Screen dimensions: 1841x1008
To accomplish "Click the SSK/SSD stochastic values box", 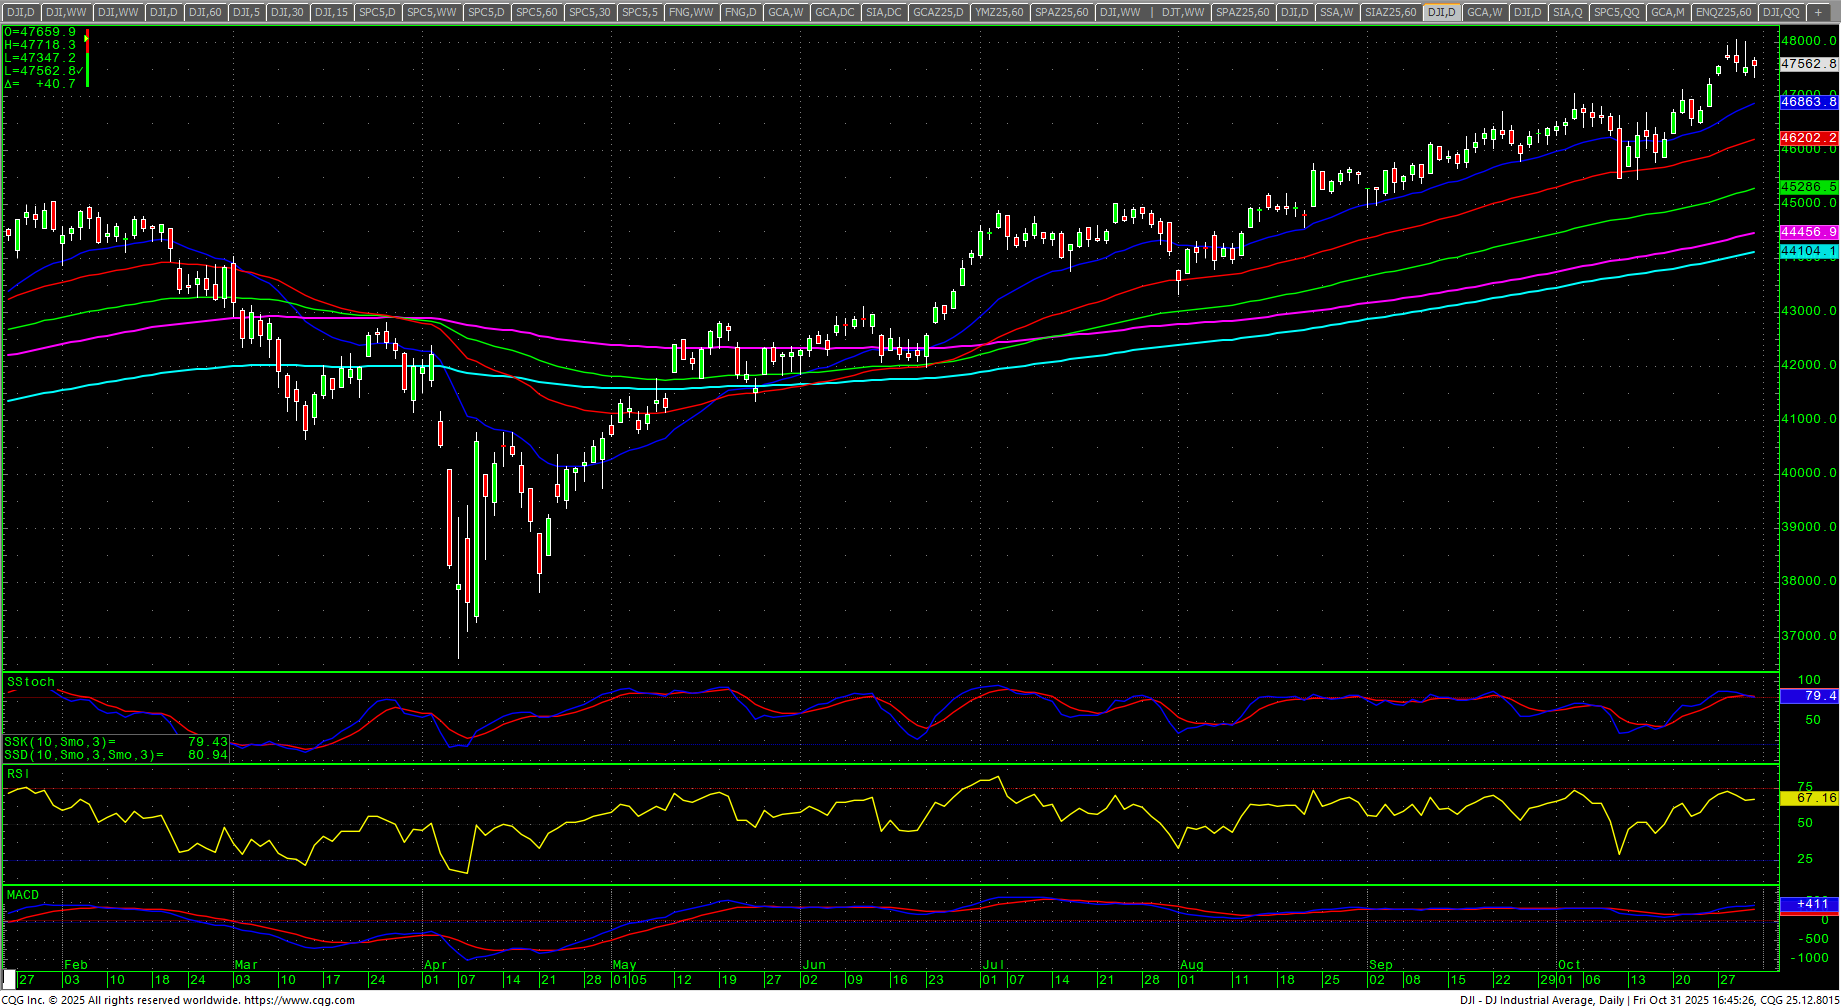I will (116, 748).
